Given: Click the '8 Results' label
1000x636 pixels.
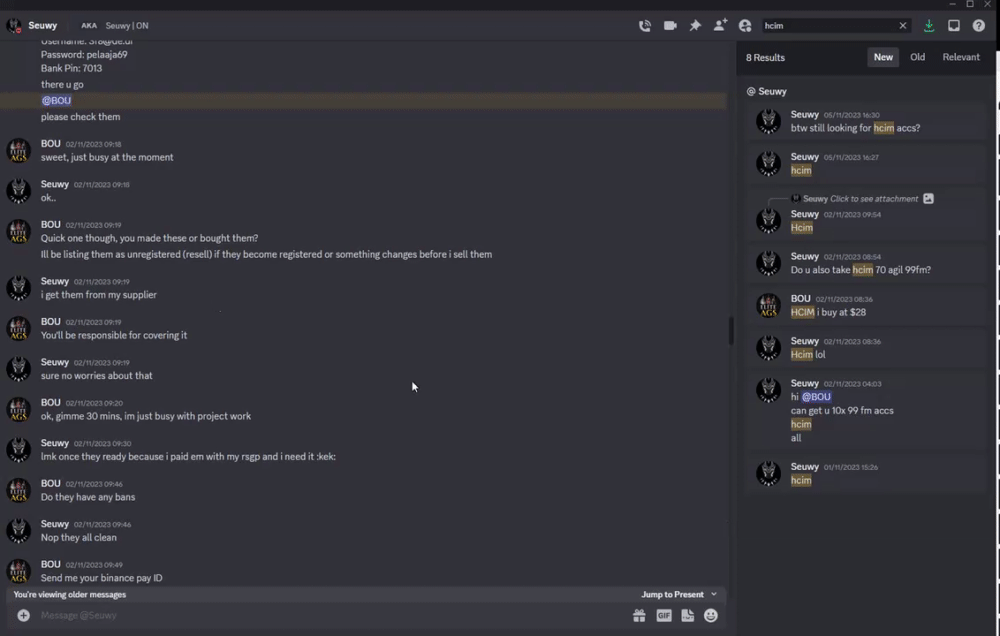Looking at the screenshot, I should pos(765,57).
